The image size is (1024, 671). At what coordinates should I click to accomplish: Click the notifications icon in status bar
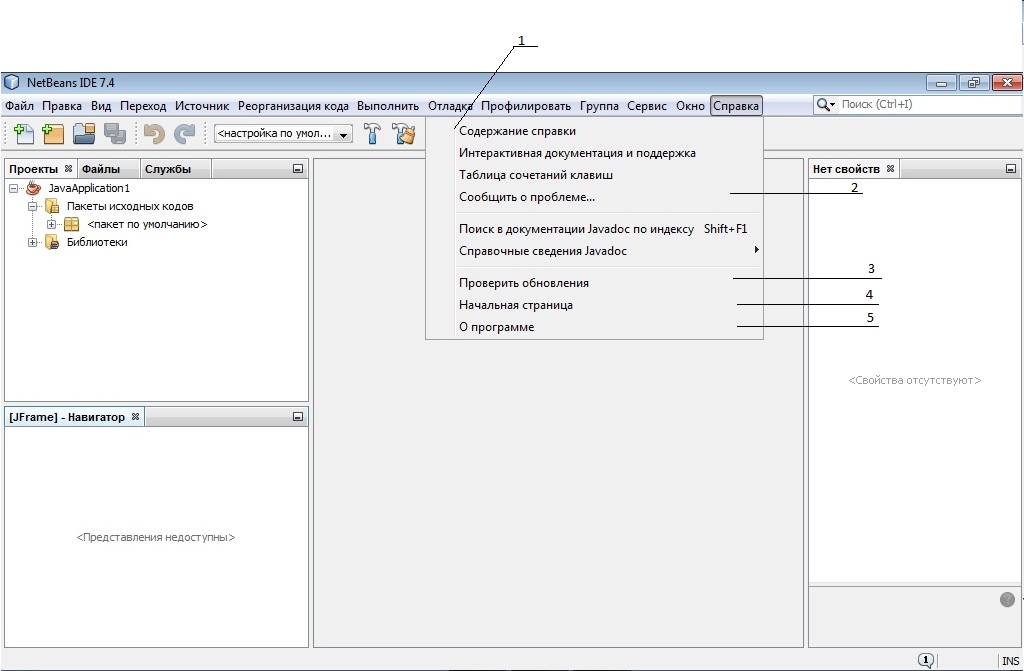click(925, 660)
